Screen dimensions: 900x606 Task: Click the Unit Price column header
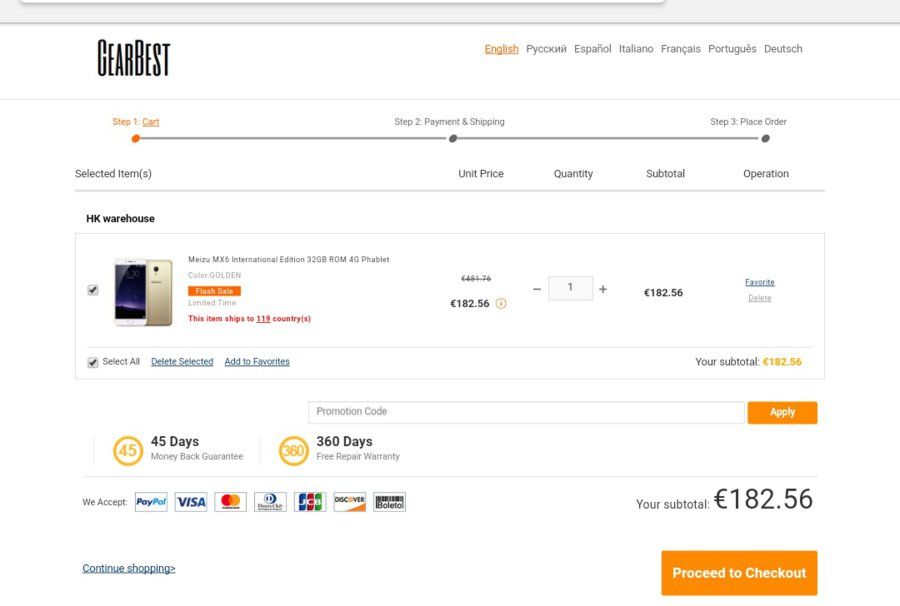[481, 173]
